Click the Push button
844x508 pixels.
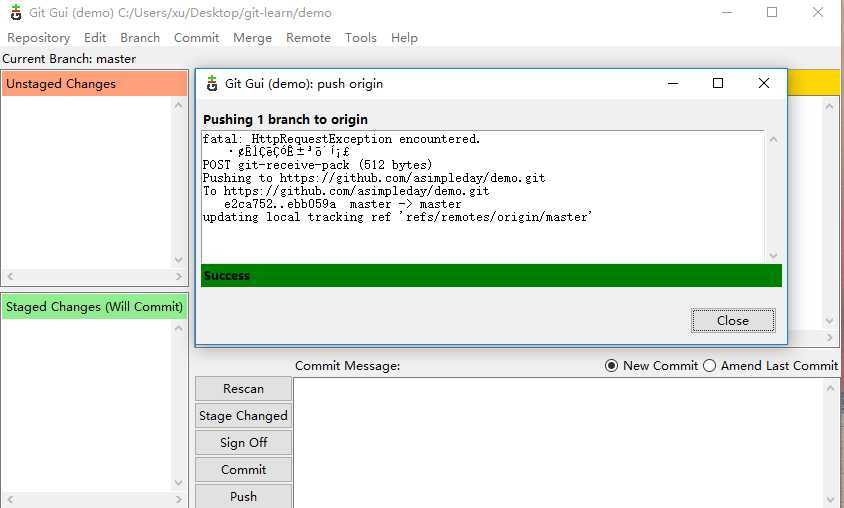243,496
